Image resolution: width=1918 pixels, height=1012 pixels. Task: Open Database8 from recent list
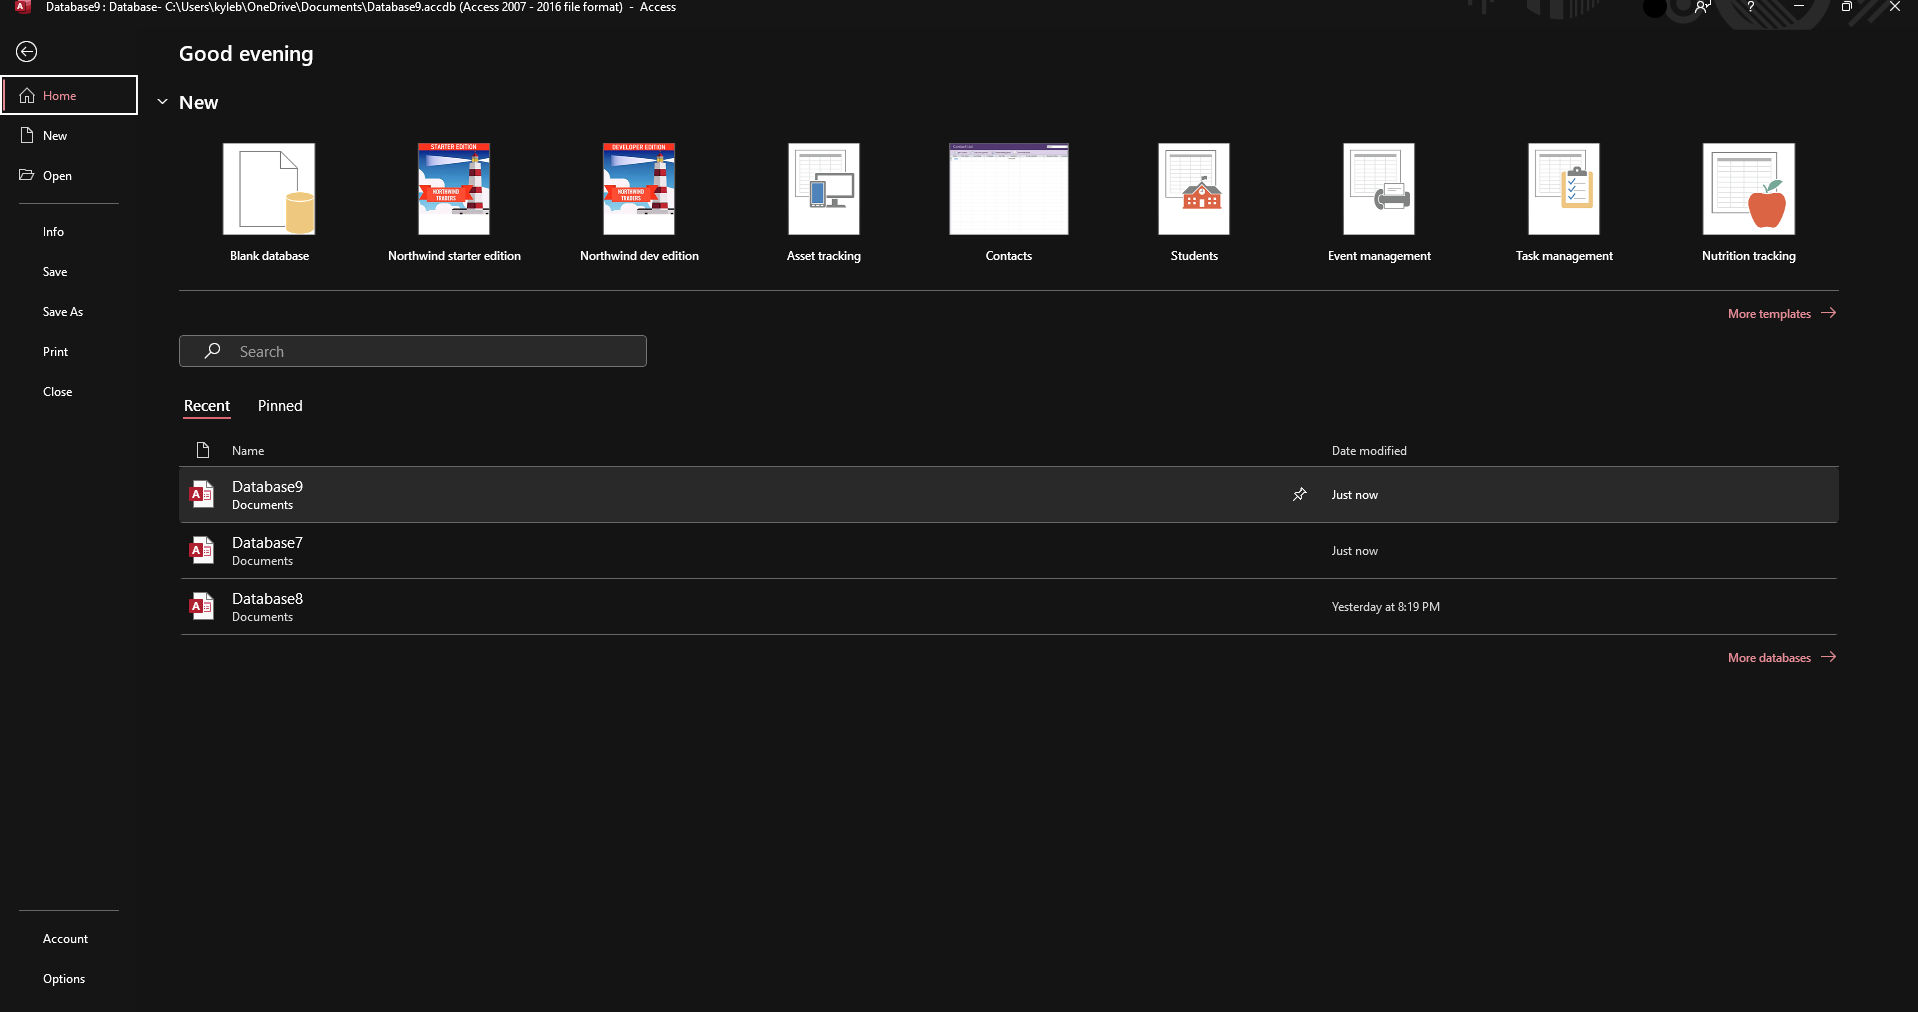point(1009,607)
